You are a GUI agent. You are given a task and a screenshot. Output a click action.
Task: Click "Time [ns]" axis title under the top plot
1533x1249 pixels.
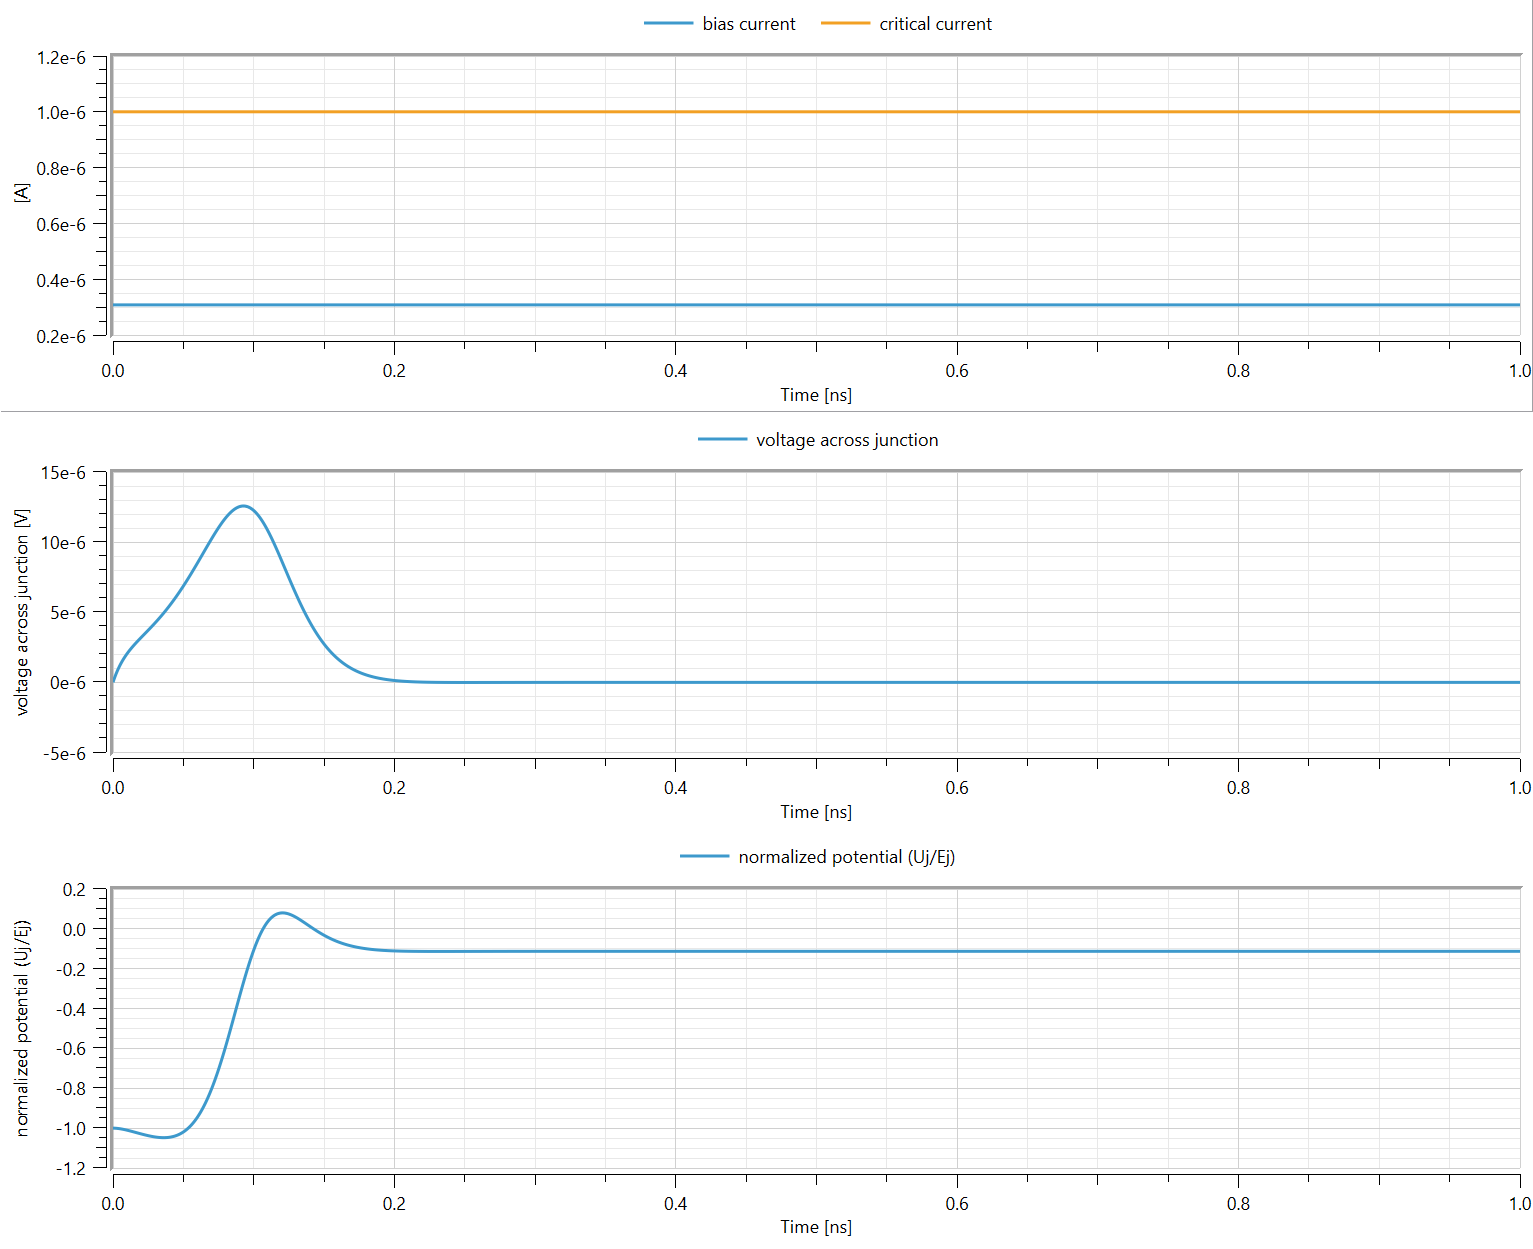tap(816, 395)
